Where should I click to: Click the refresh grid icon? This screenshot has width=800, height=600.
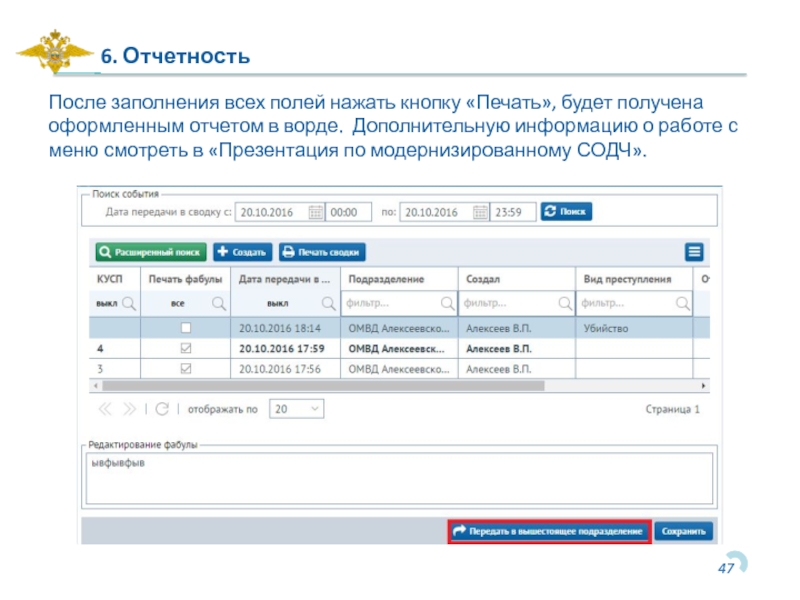click(162, 409)
